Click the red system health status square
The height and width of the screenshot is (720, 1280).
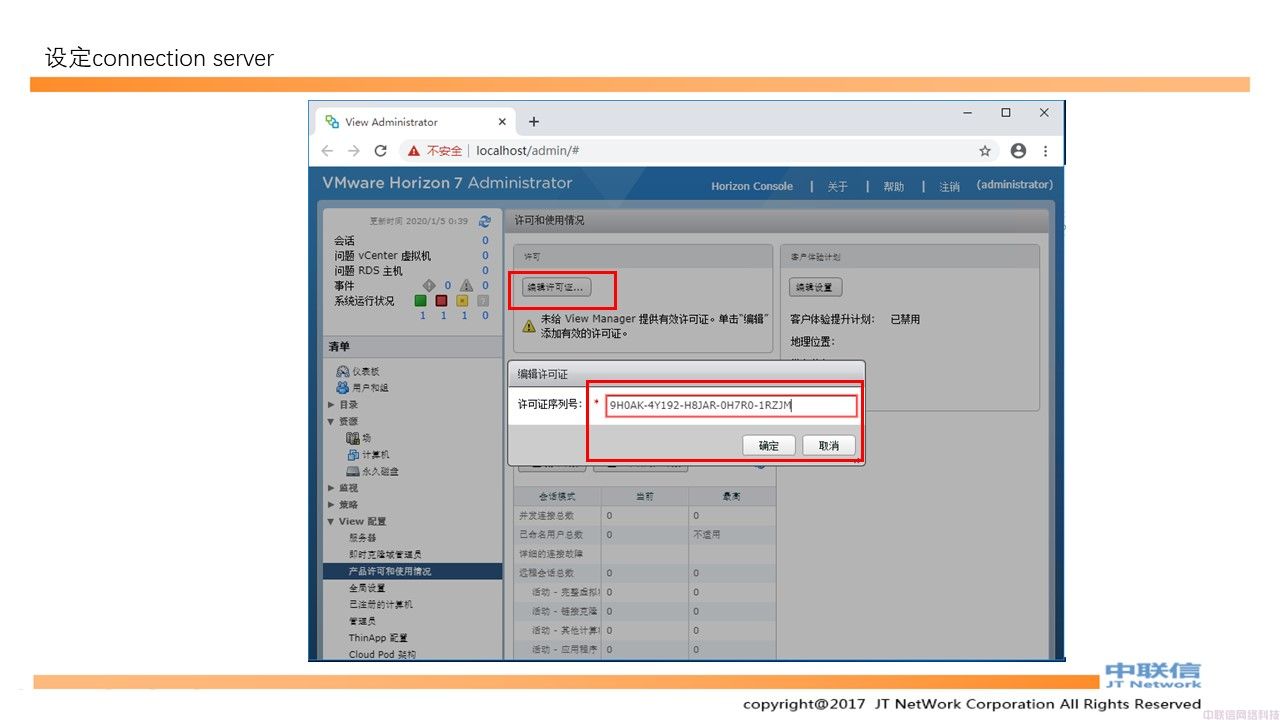click(441, 300)
